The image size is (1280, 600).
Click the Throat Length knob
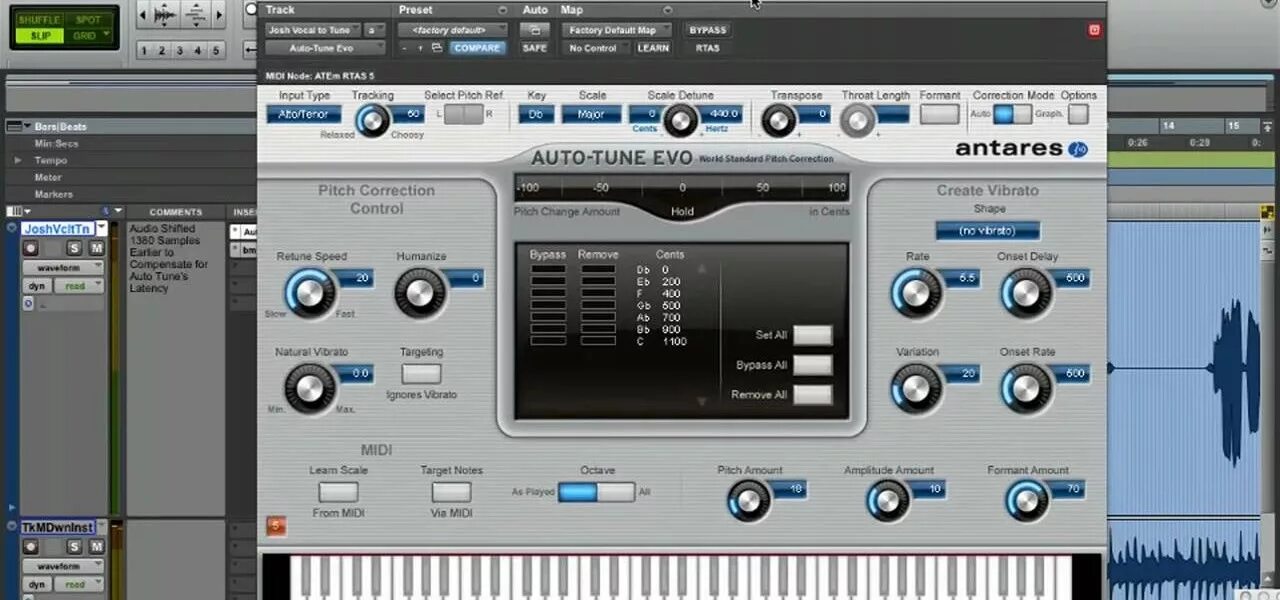click(x=857, y=120)
